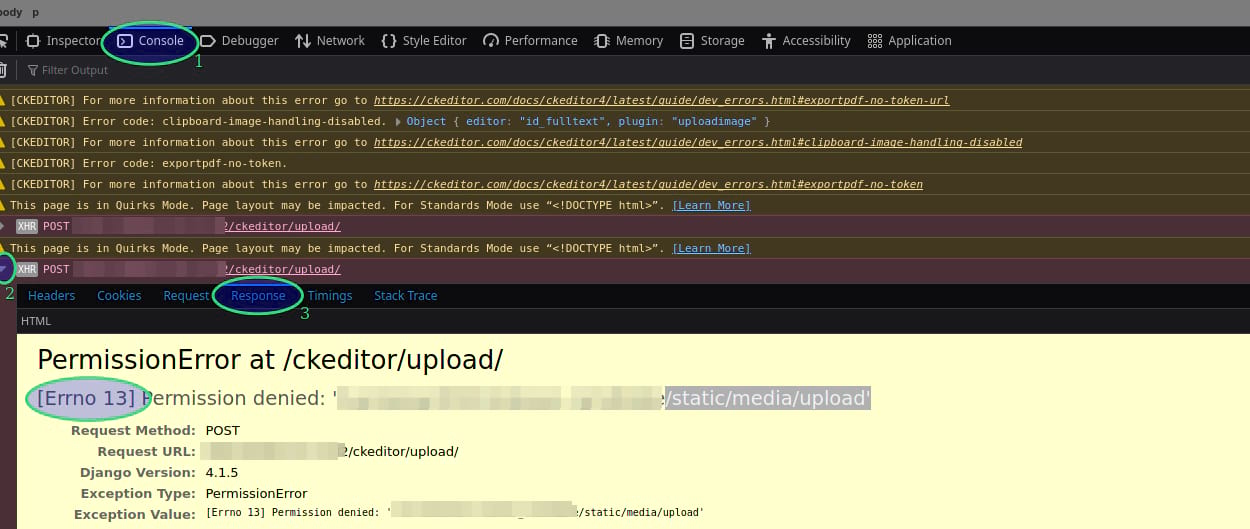Viewport: 1250px width, 529px height.
Task: Click first Quirks Mode Learn More link
Action: point(711,205)
